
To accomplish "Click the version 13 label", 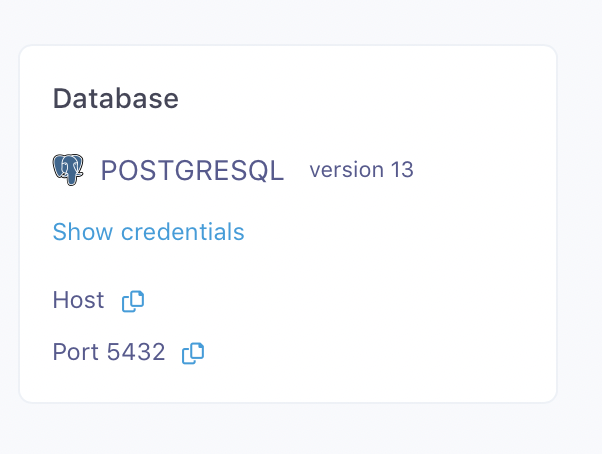I will [x=361, y=170].
